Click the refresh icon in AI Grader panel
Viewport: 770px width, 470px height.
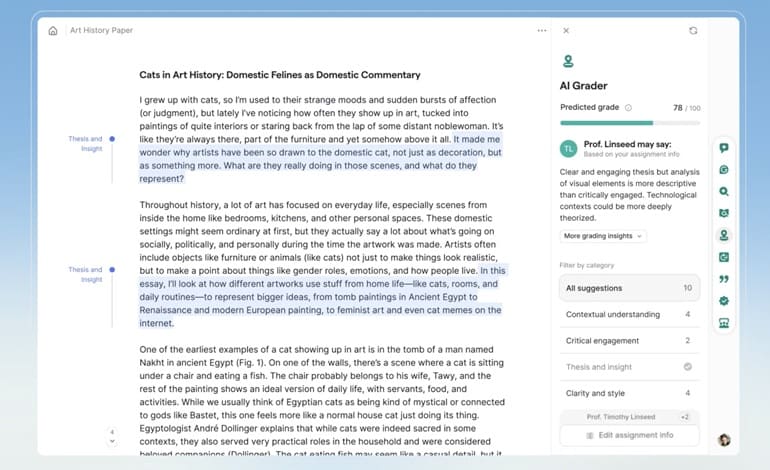693,31
